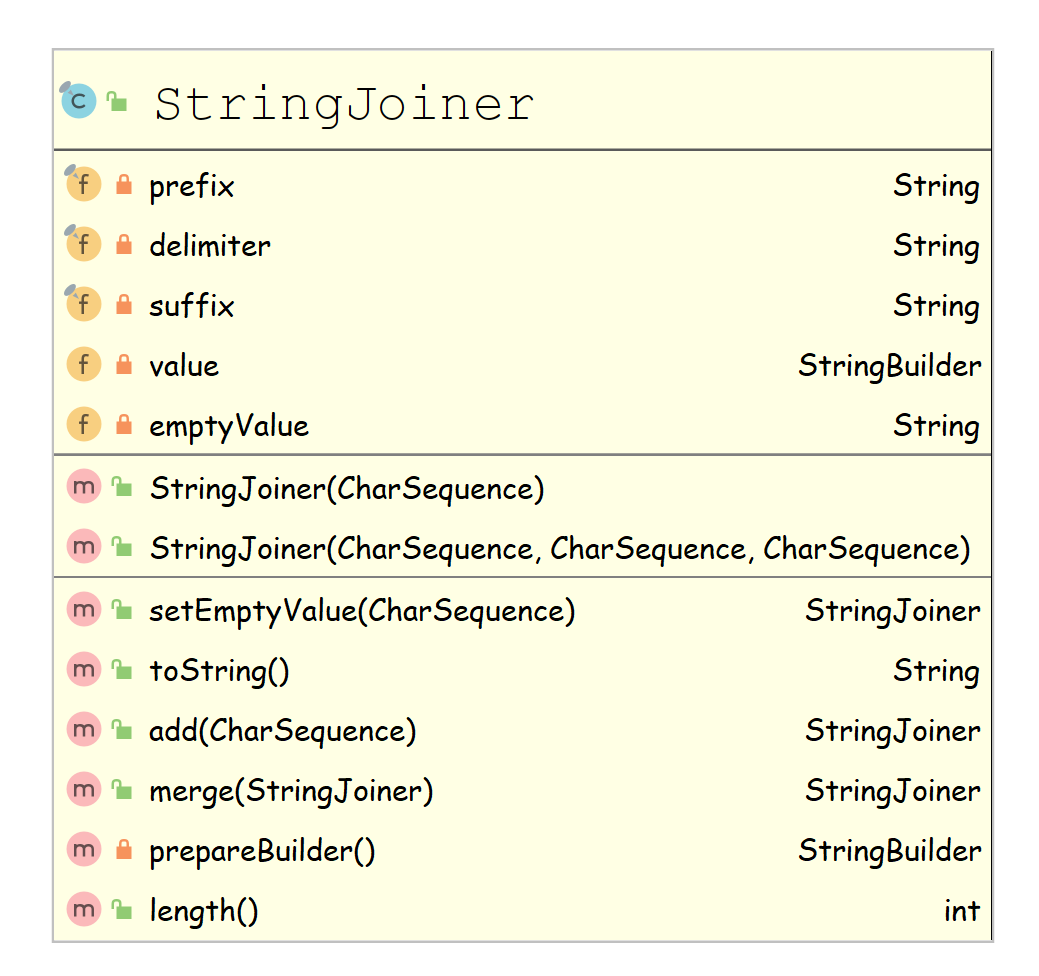Click the int return type of length()

(x=961, y=911)
